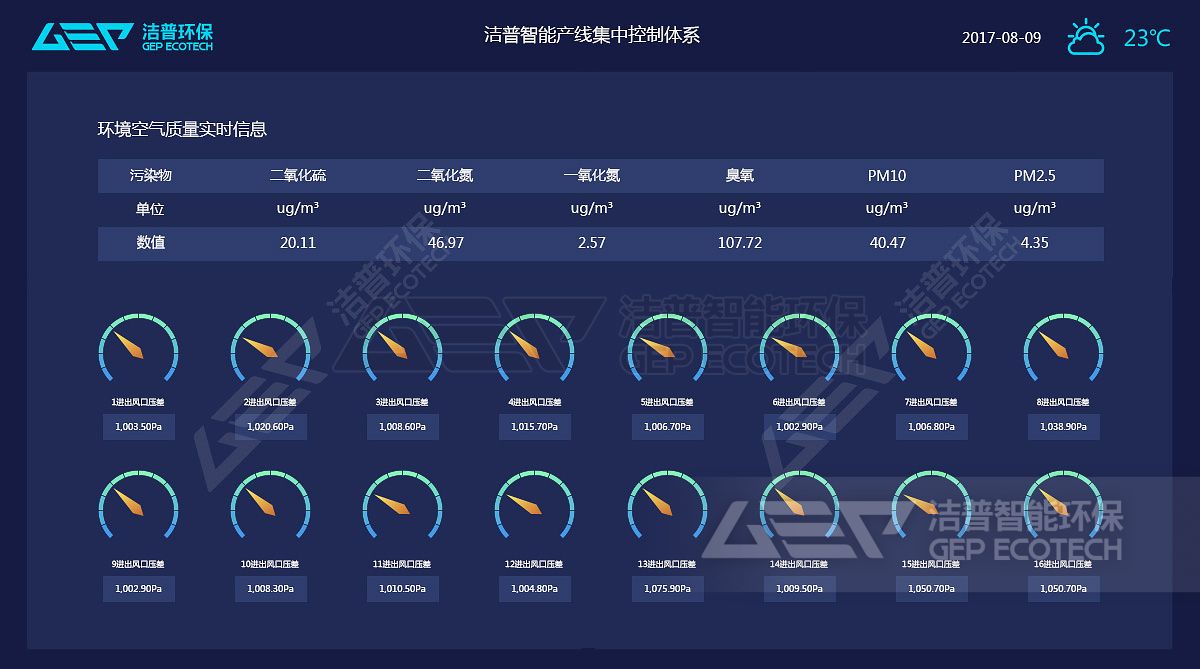Viewport: 1200px width, 669px height.
Task: Click the gauge dial for 6进出风口压差
Action: click(x=798, y=352)
